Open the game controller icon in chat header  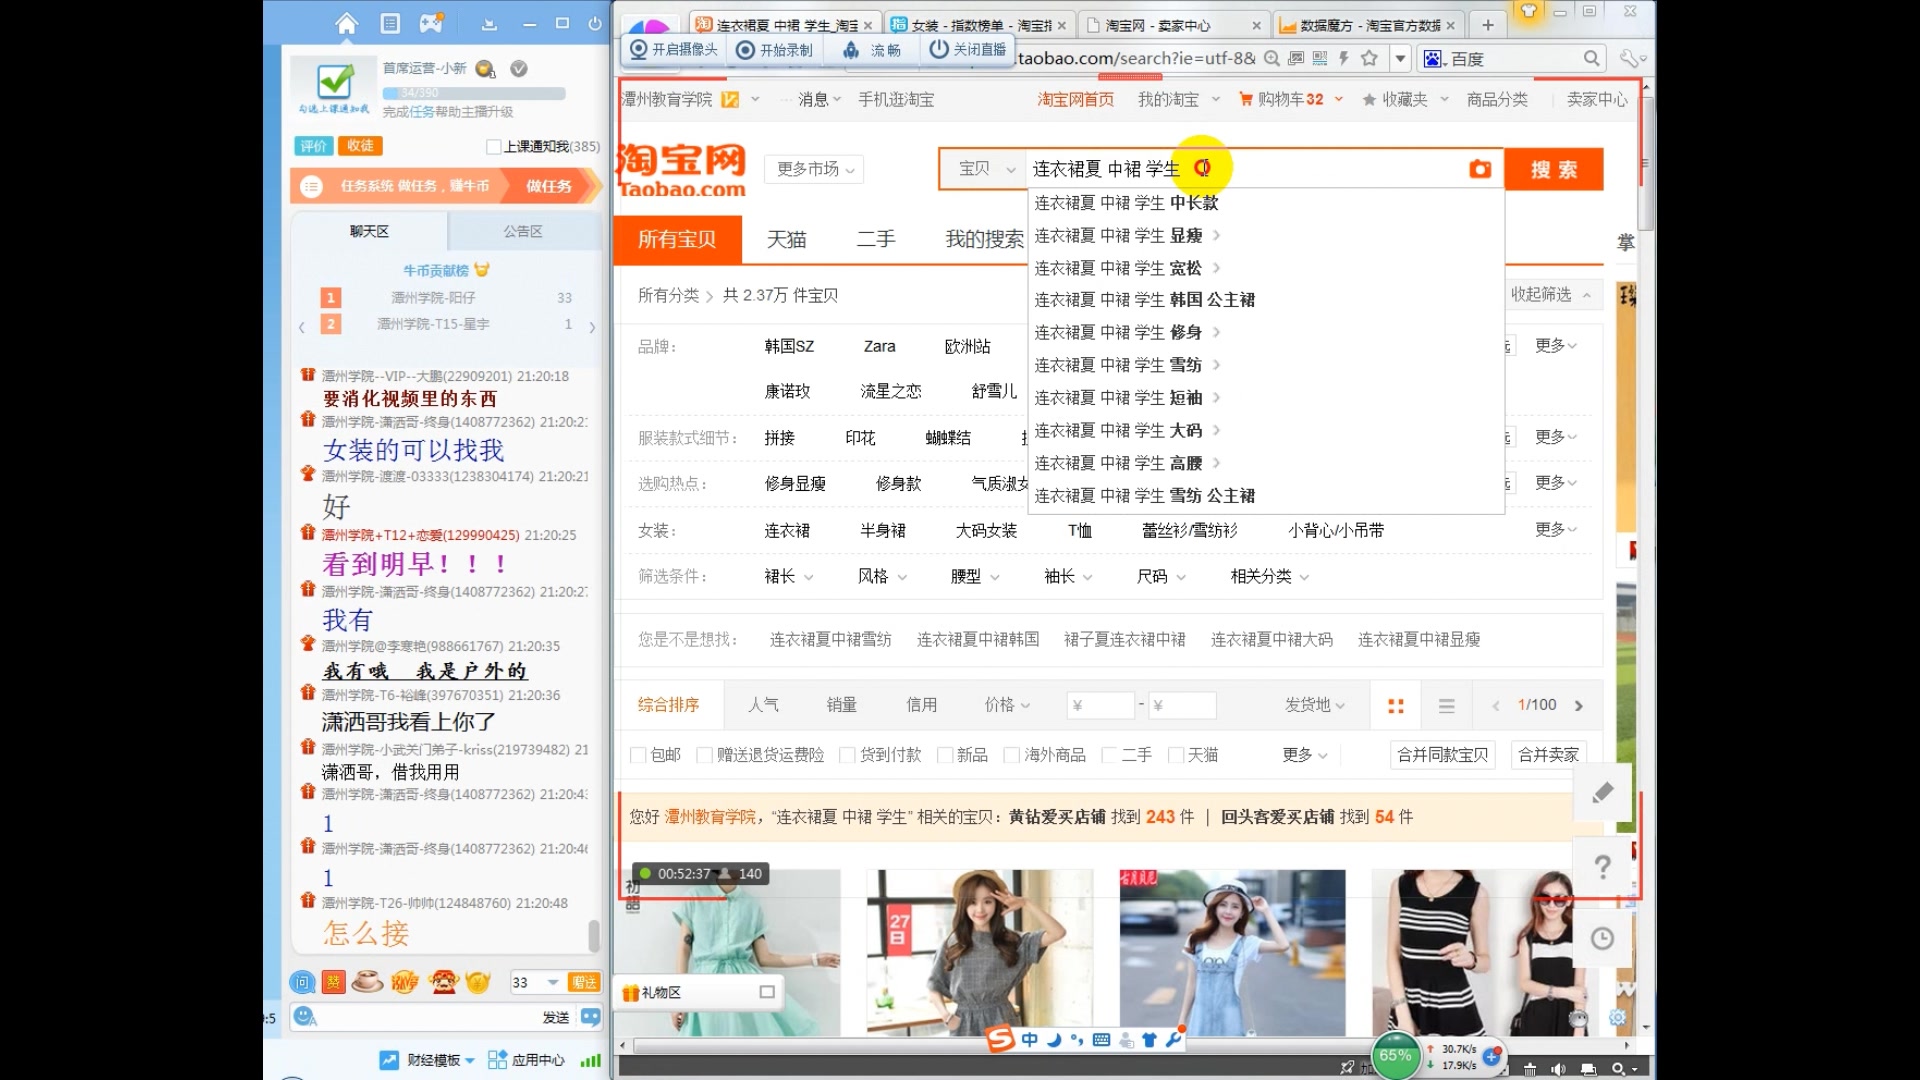(432, 23)
